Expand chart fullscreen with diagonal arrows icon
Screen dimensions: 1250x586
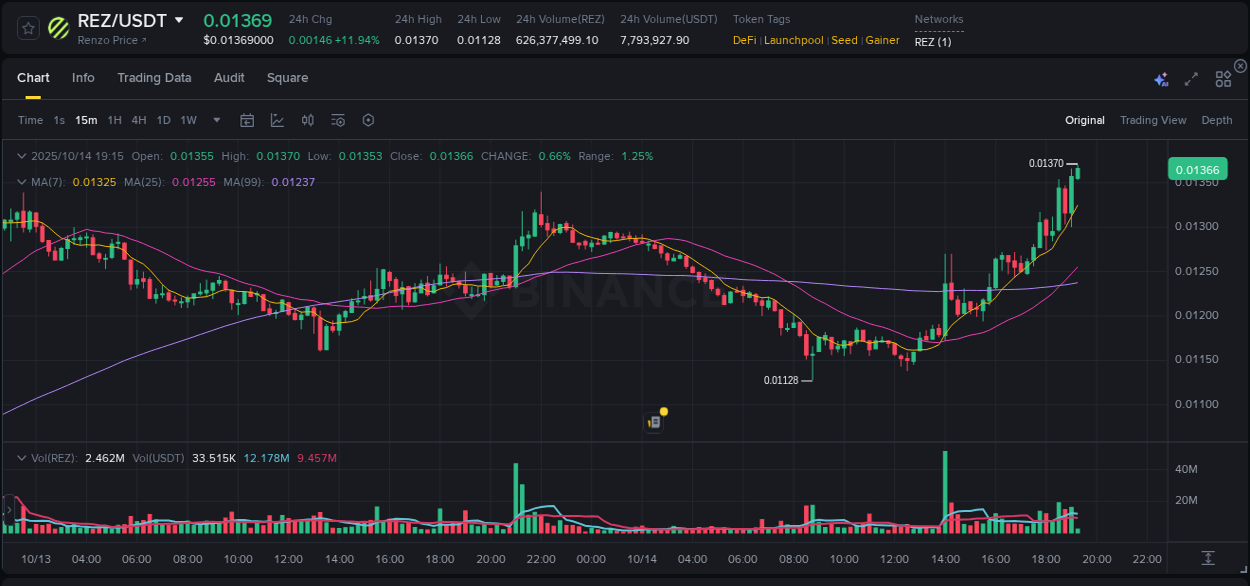click(1190, 78)
